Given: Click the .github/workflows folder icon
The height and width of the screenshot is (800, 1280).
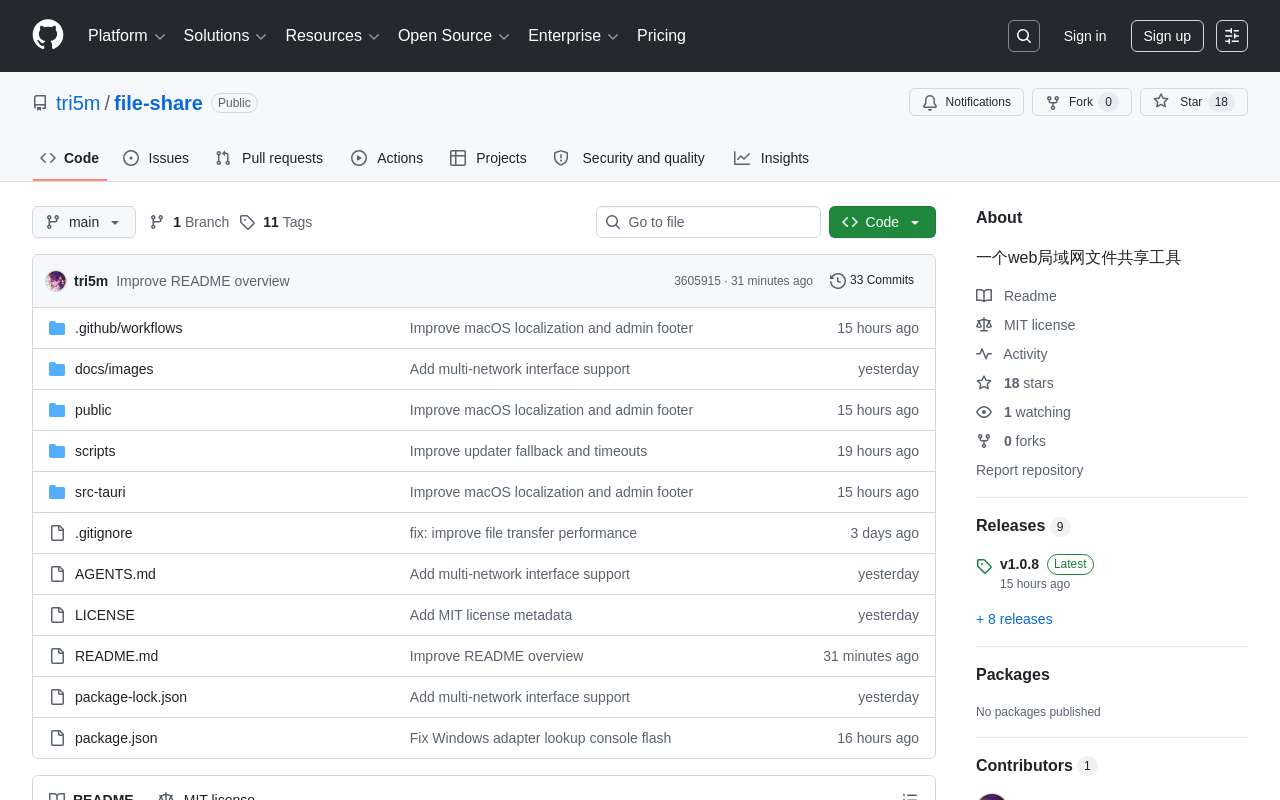Looking at the screenshot, I should [57, 328].
